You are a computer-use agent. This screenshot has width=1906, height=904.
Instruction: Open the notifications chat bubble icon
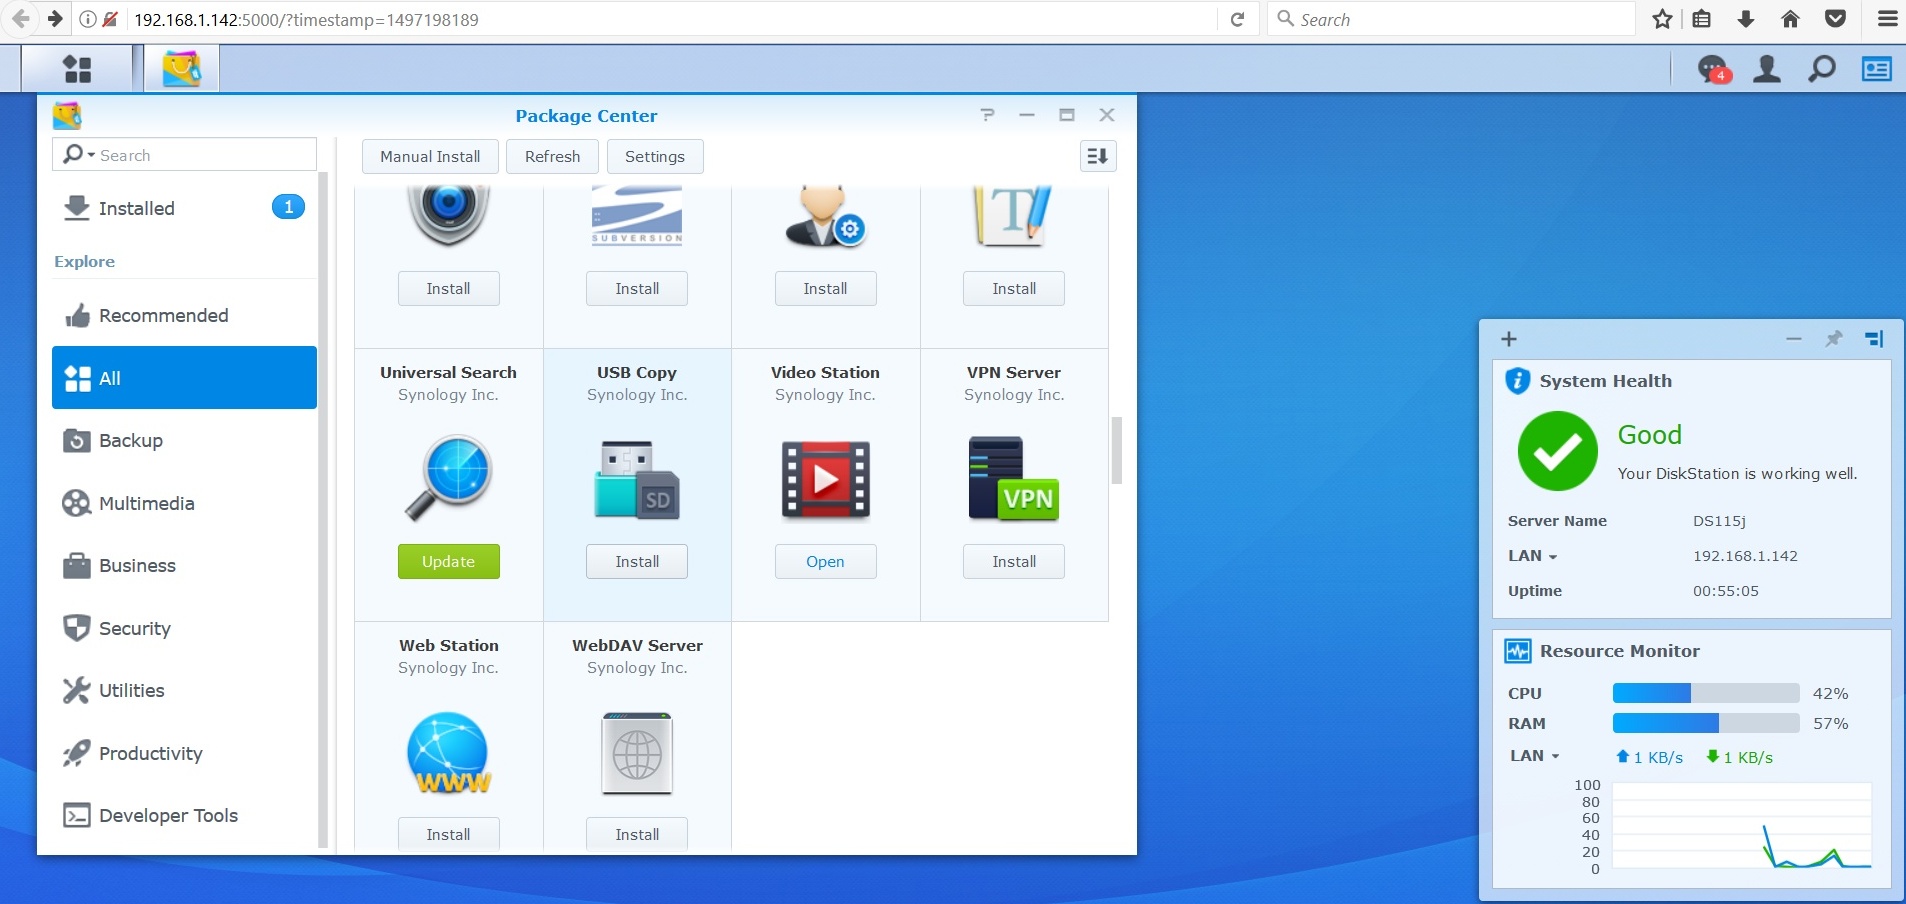pyautogui.click(x=1714, y=69)
